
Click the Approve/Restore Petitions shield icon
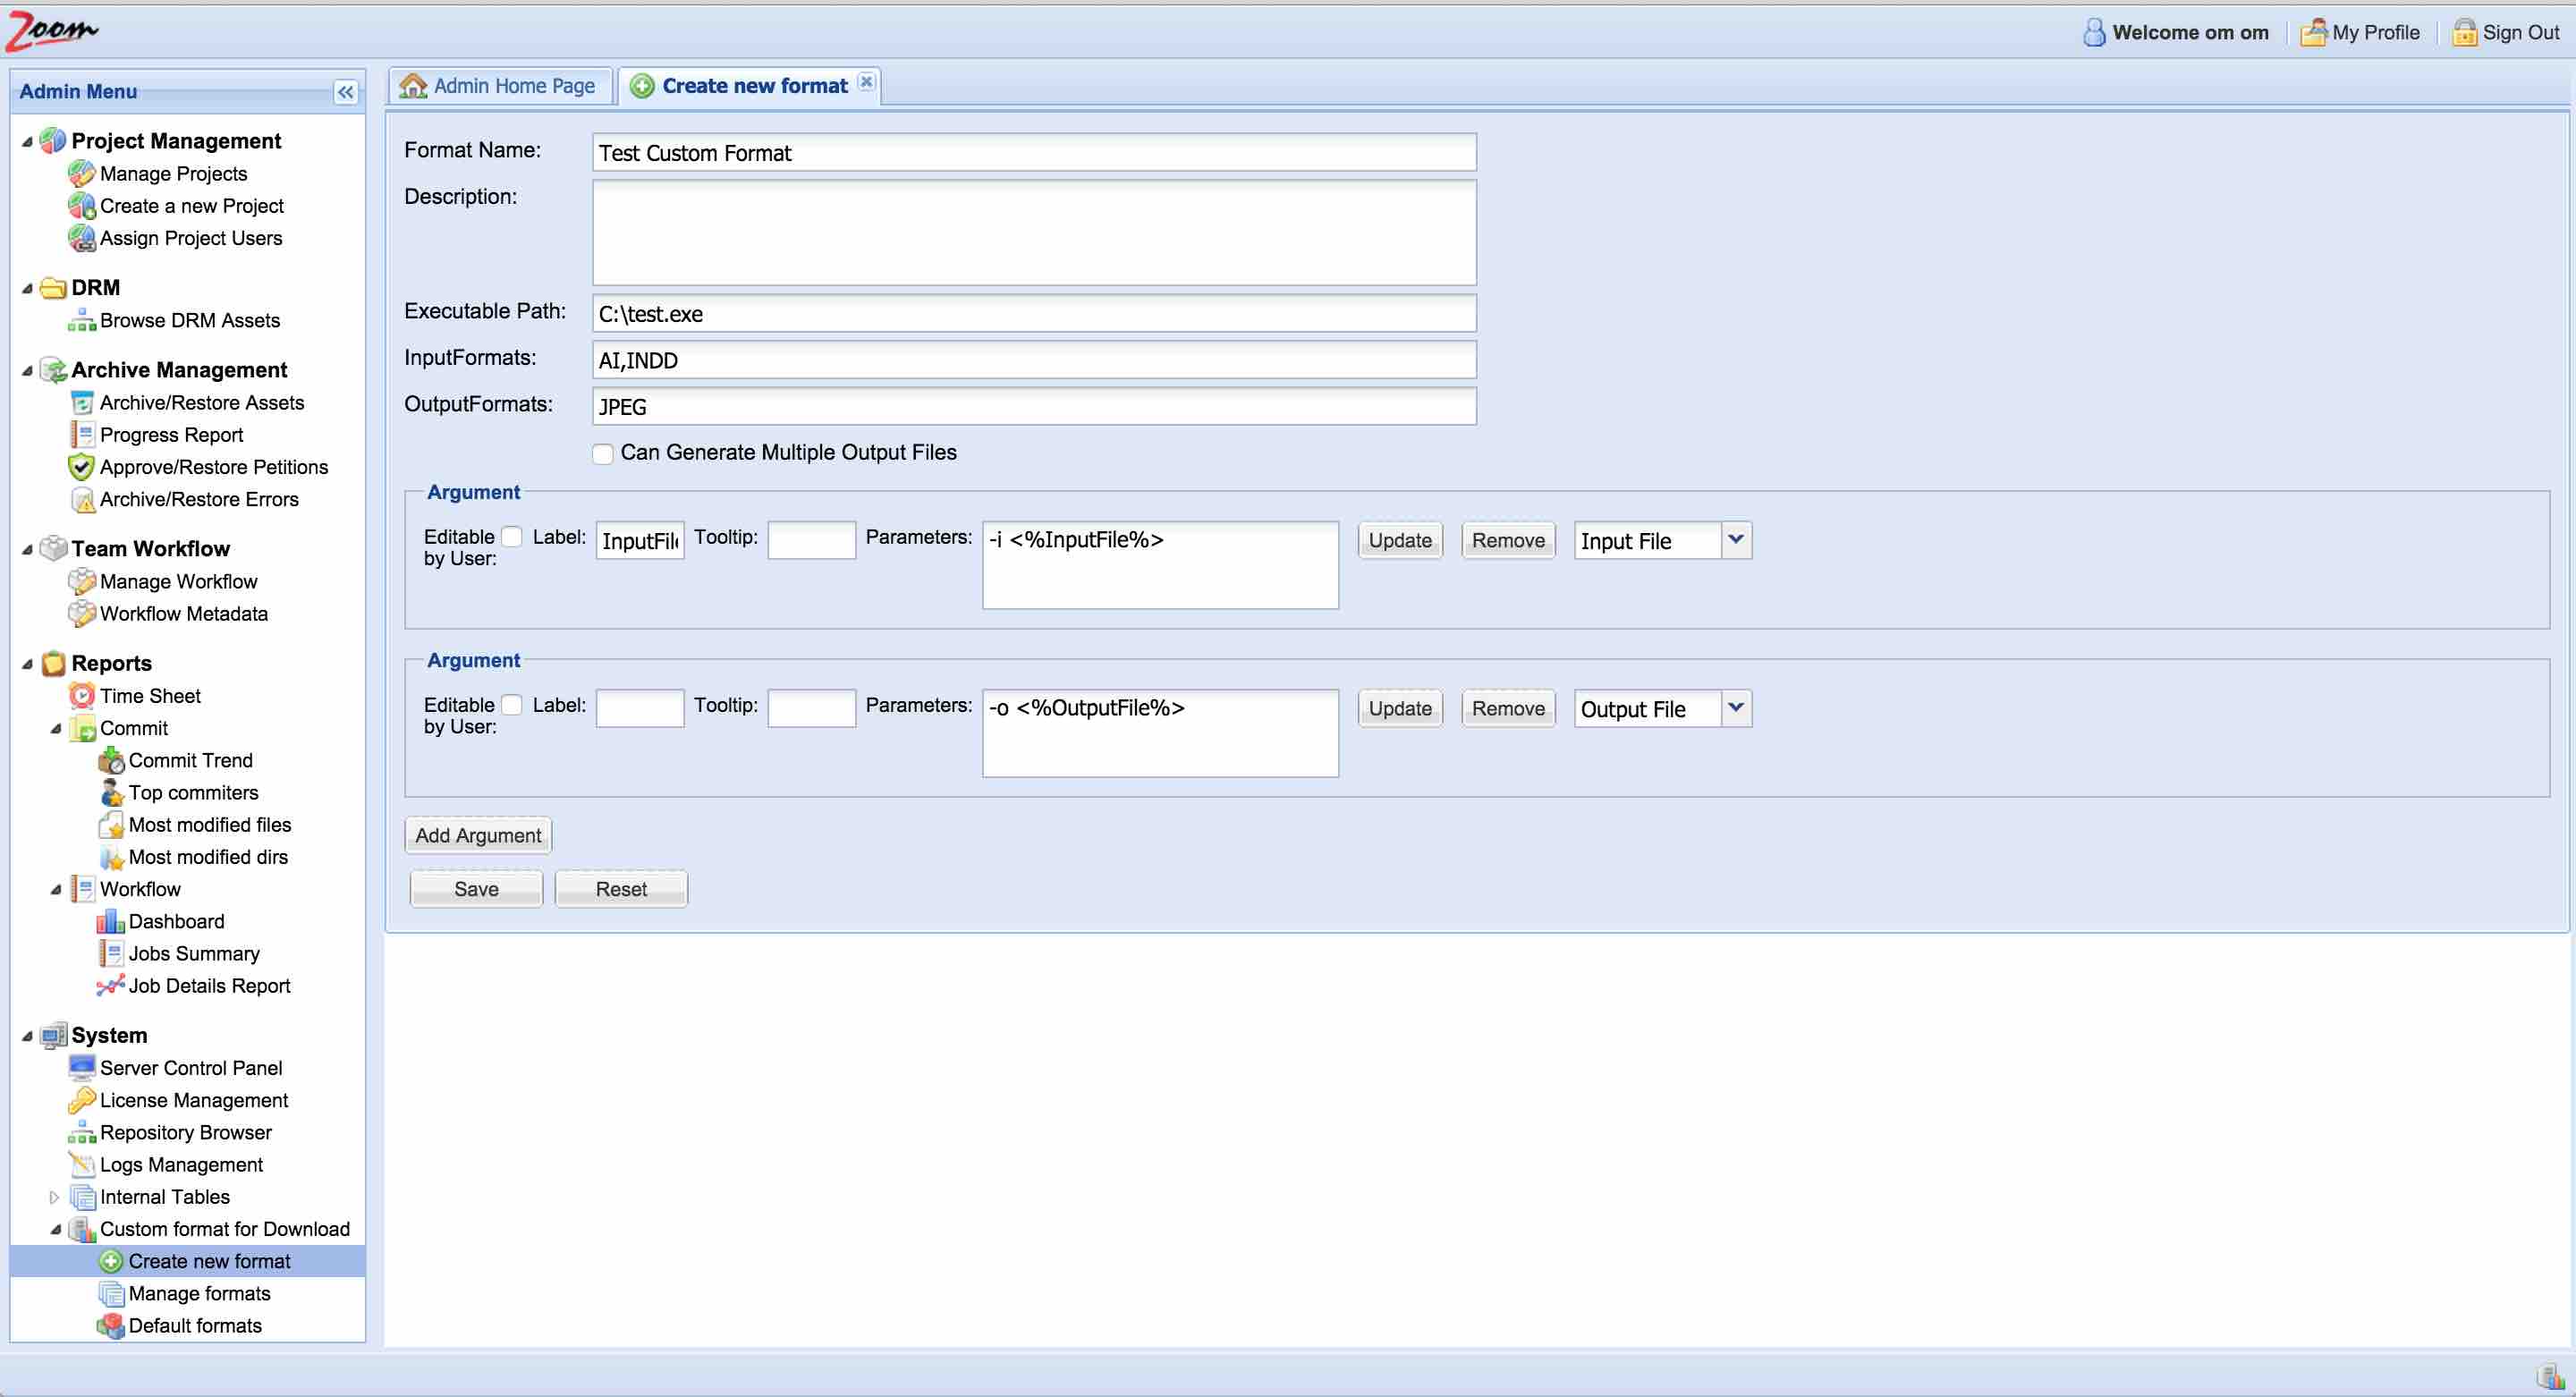click(81, 467)
